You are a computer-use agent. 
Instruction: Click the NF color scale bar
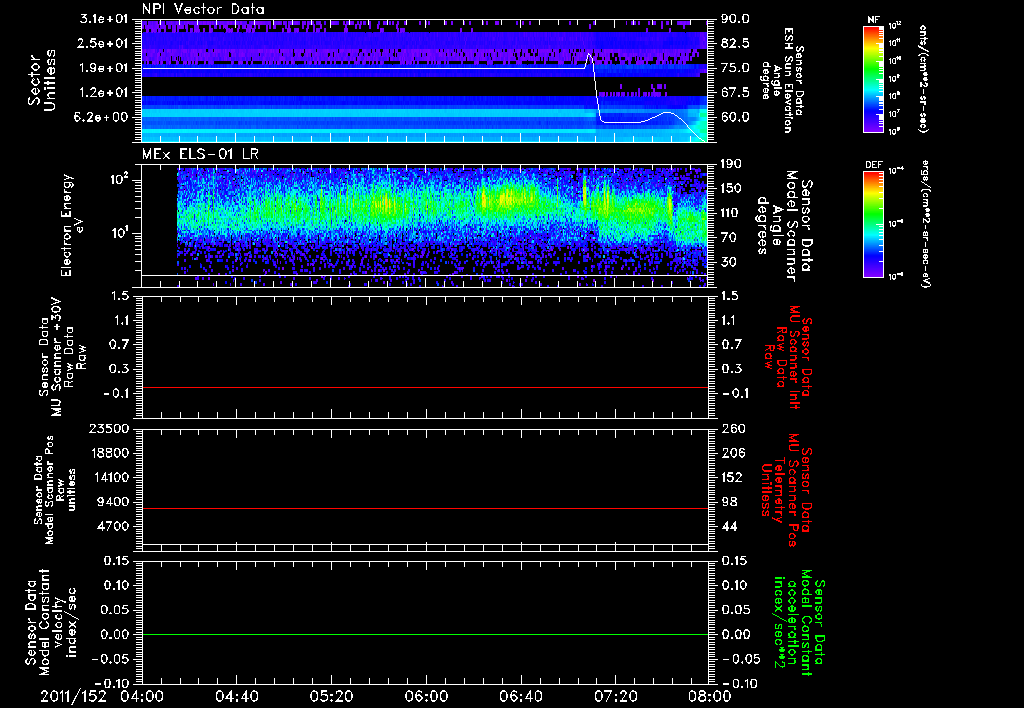pyautogui.click(x=873, y=79)
